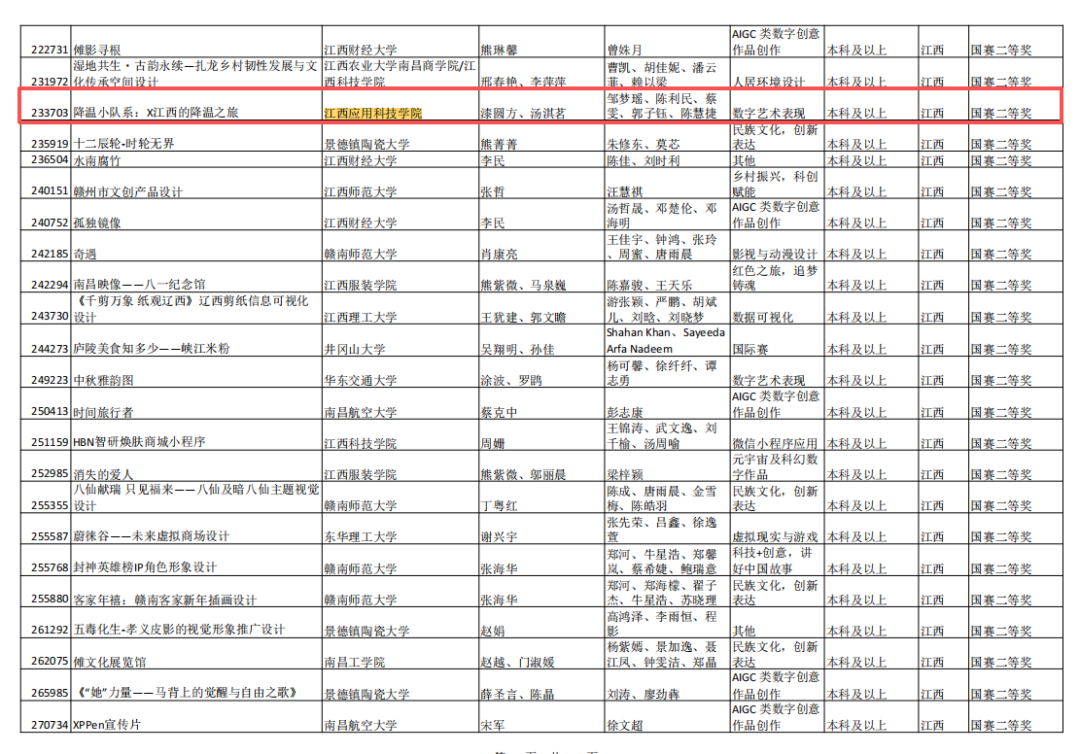
Task: Select the 微信小程序应用 category cell
Action: tap(774, 442)
